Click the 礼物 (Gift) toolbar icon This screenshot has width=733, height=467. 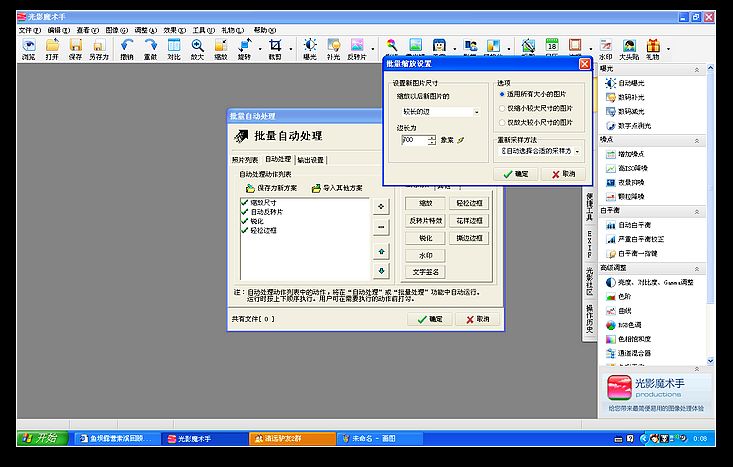tap(653, 49)
